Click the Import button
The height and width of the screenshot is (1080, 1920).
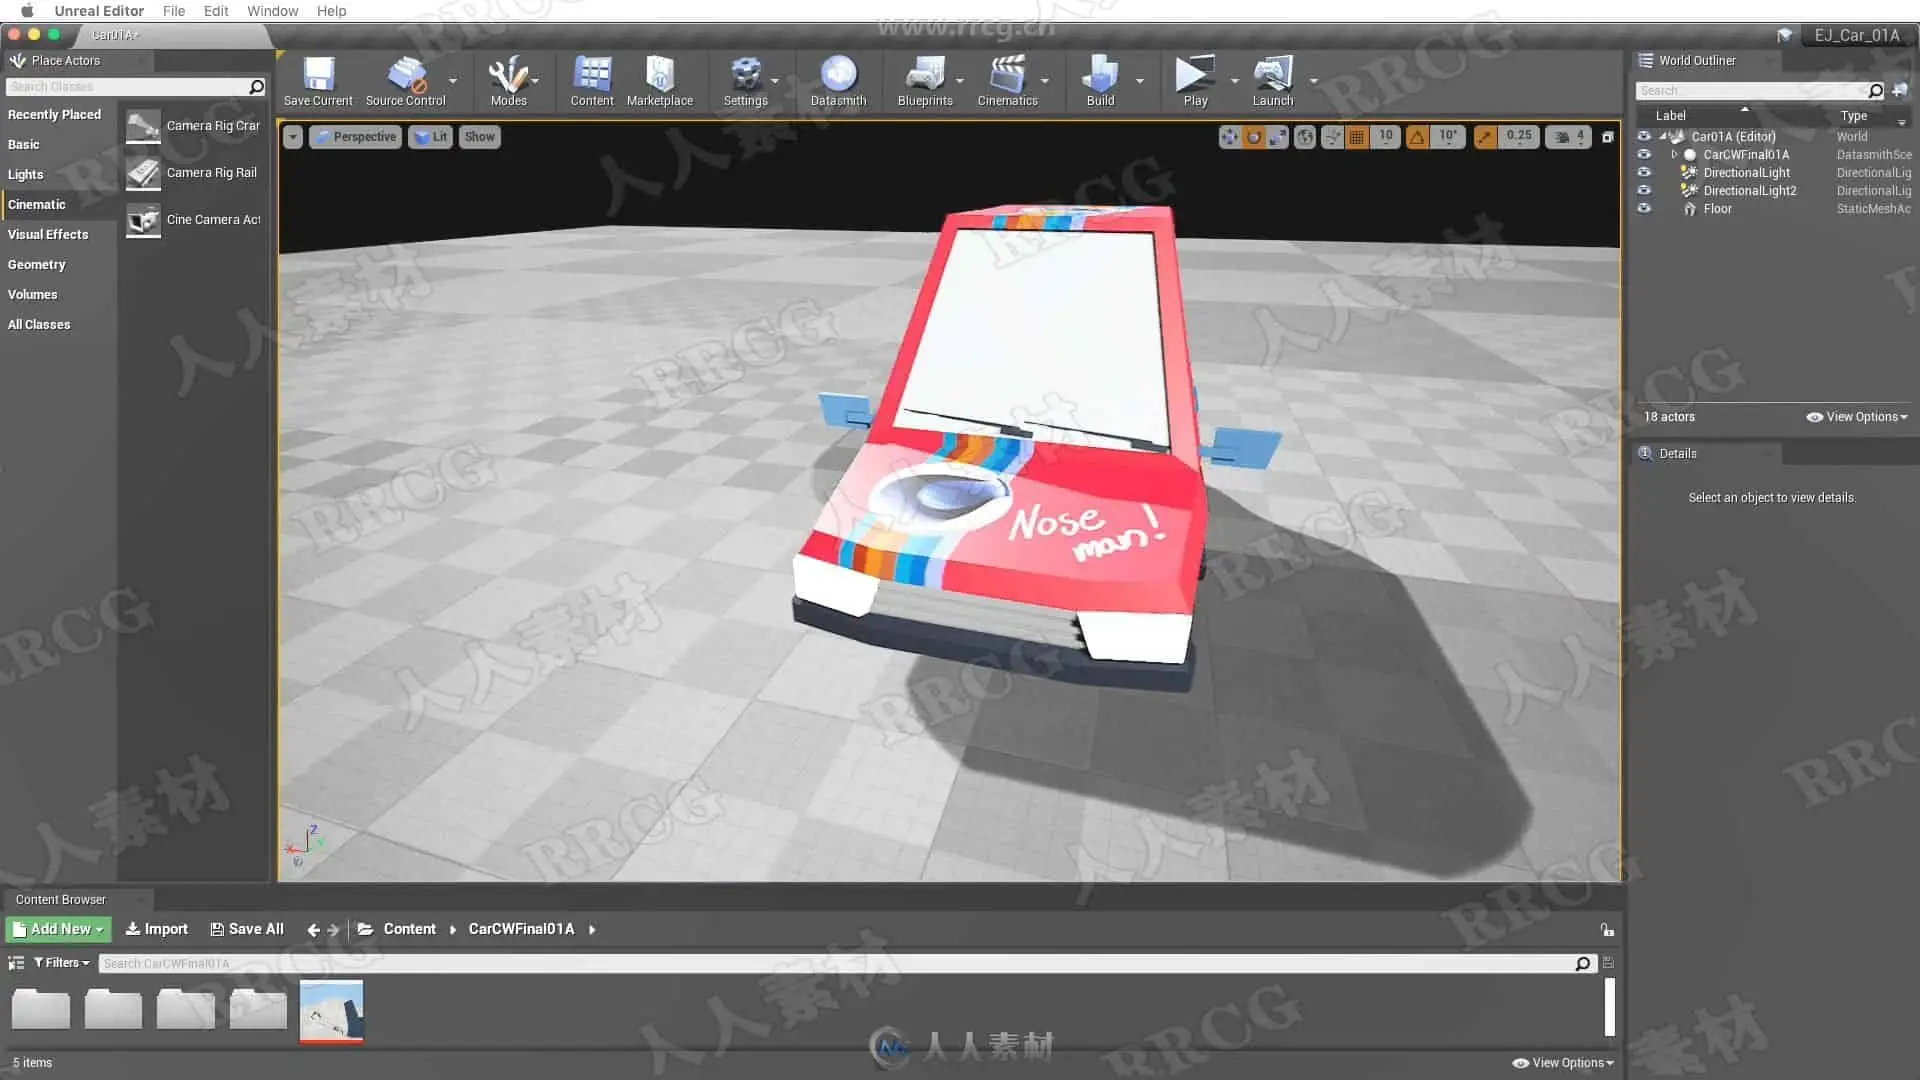point(156,929)
